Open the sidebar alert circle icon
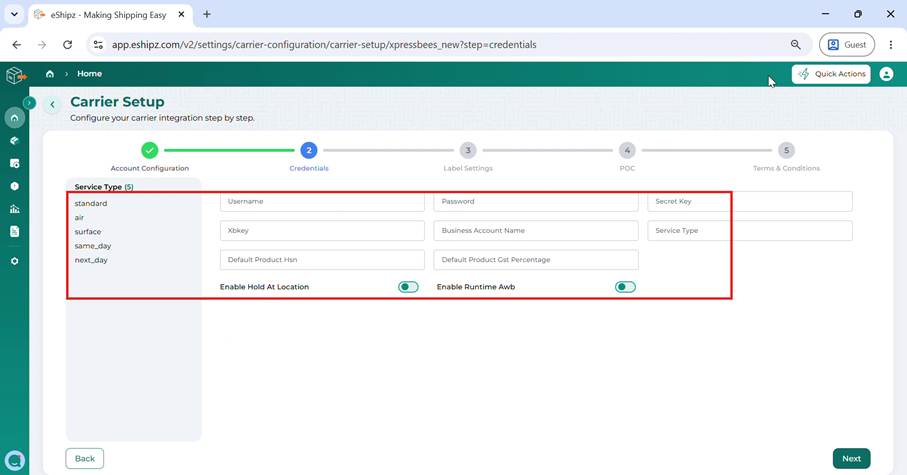This screenshot has width=907, height=475. coord(14,186)
